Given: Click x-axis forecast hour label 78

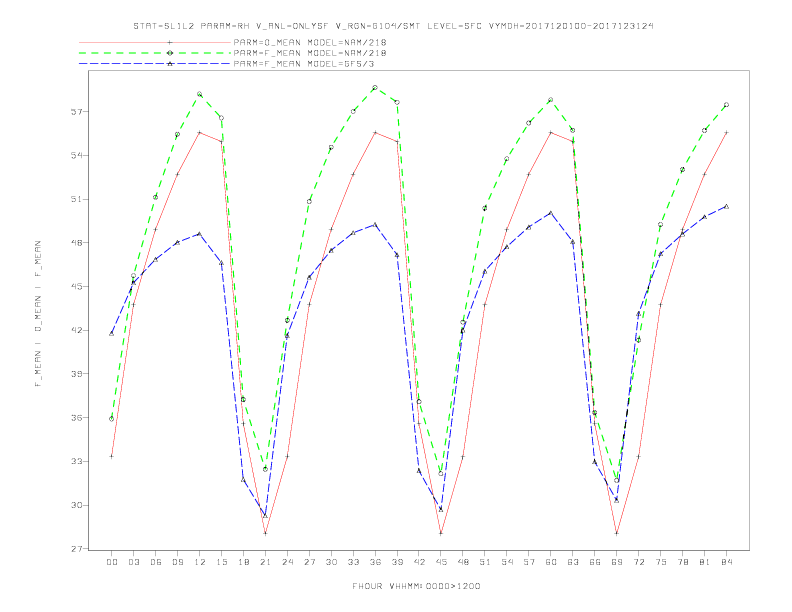Looking at the screenshot, I should coord(683,562).
